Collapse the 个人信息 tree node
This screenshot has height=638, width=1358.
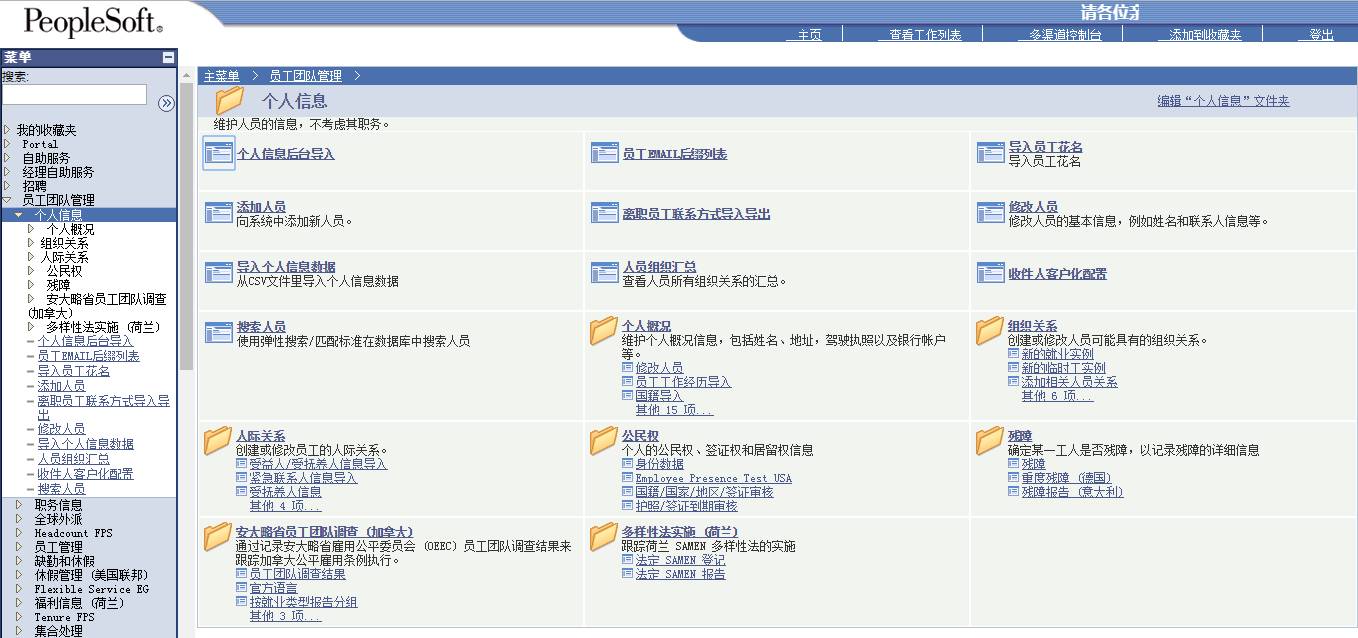click(19, 215)
